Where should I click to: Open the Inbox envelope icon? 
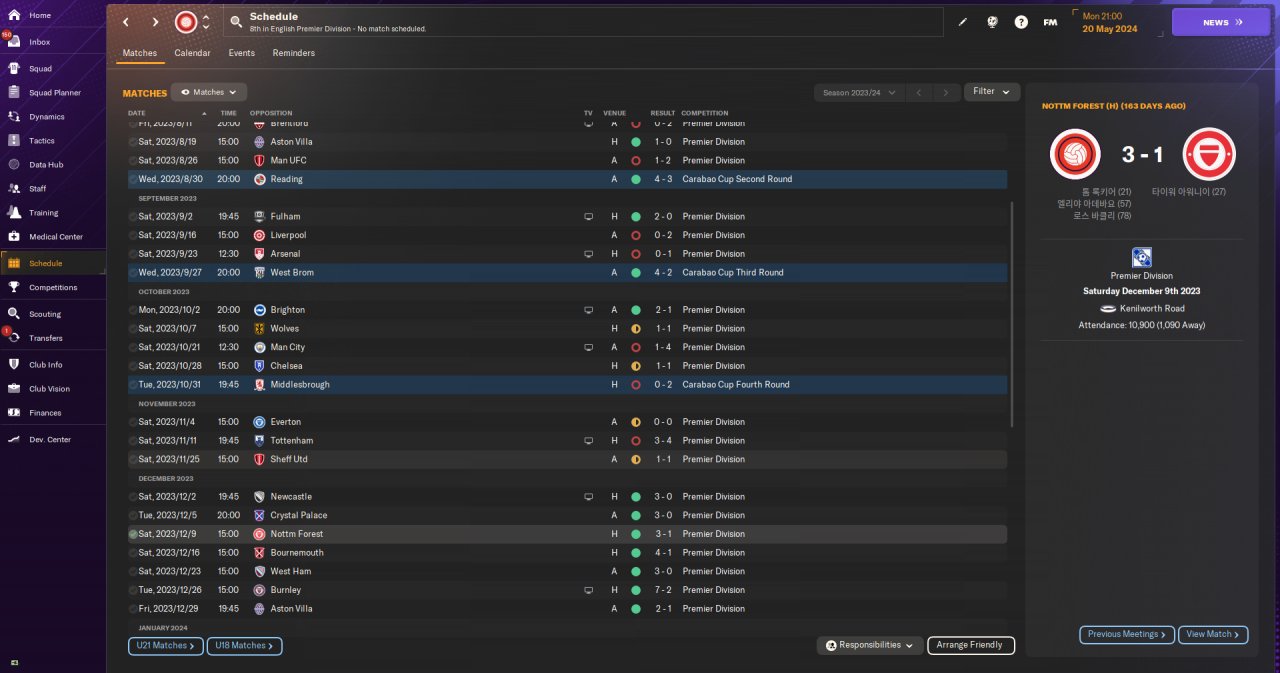(x=14, y=42)
